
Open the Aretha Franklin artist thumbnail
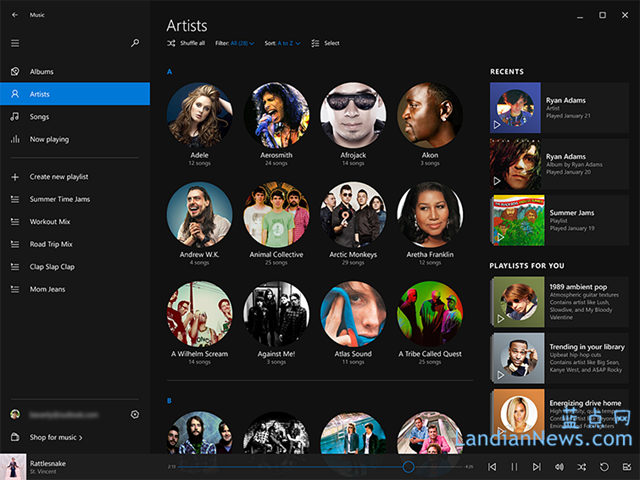[x=430, y=215]
